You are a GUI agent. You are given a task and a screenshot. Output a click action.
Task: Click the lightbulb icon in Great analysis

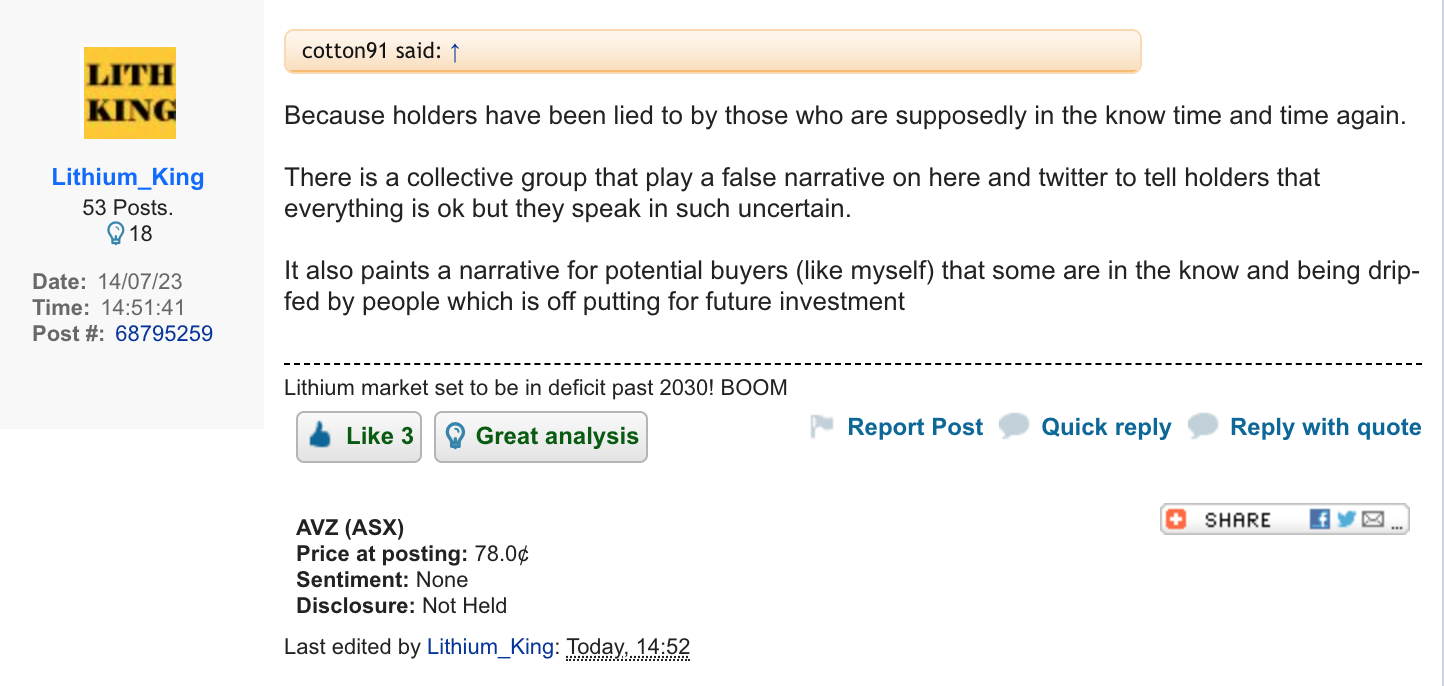[455, 436]
